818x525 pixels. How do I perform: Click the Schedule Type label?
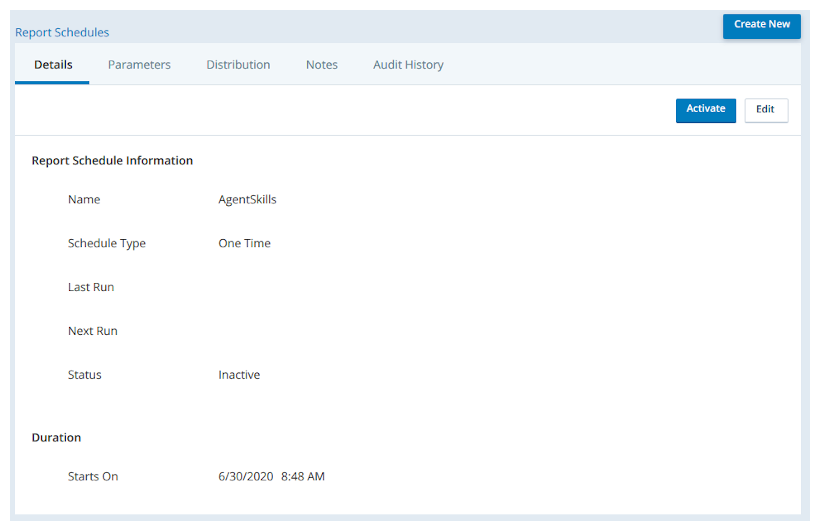(106, 243)
